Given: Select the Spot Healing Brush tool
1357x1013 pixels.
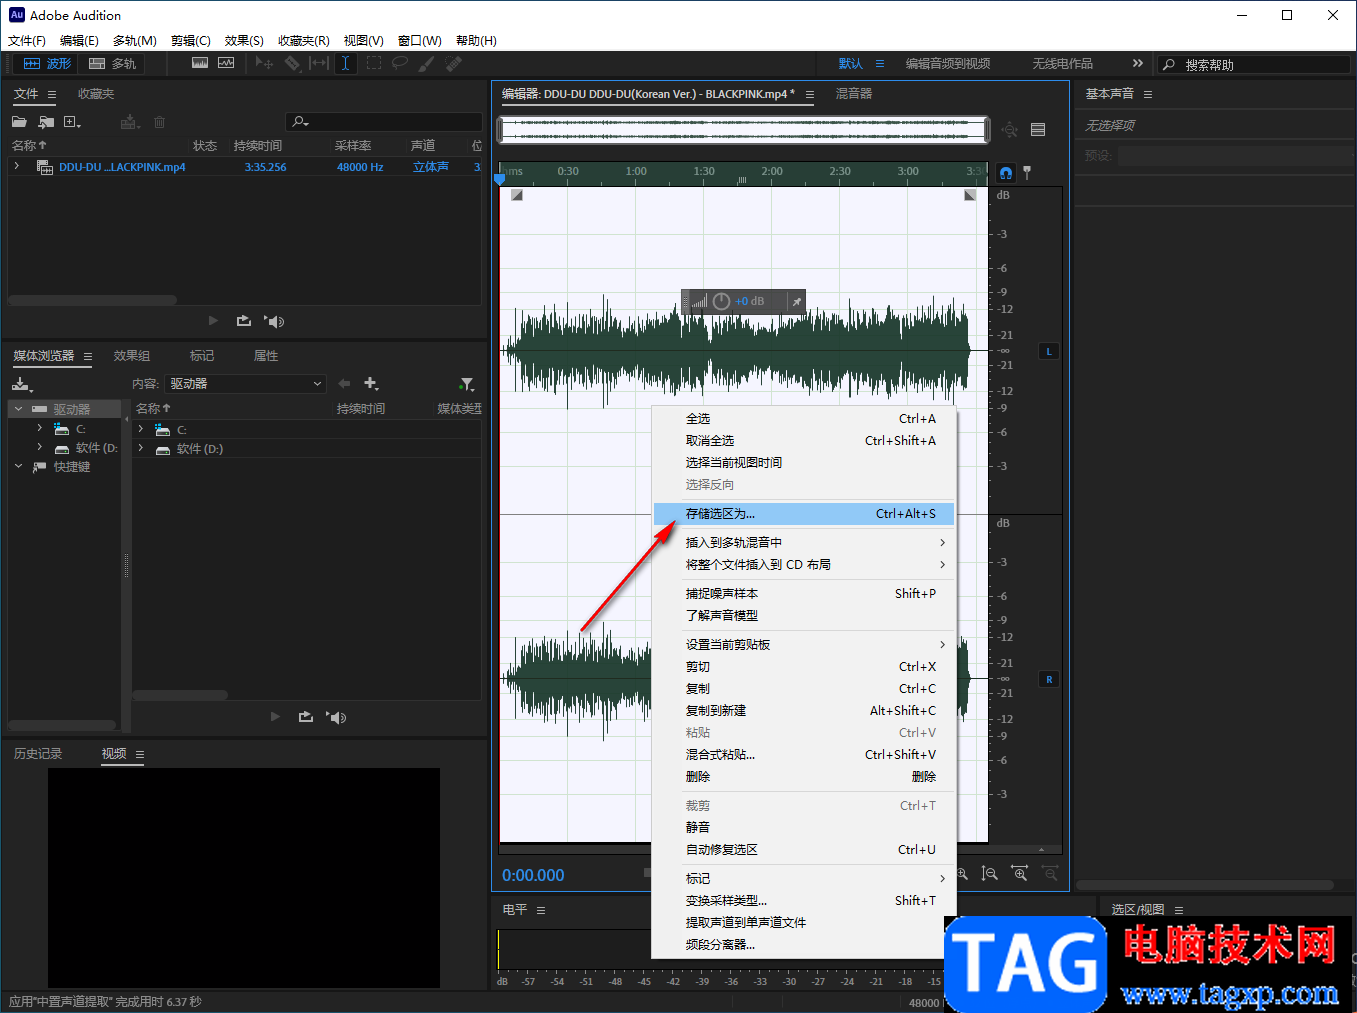Looking at the screenshot, I should (x=453, y=63).
